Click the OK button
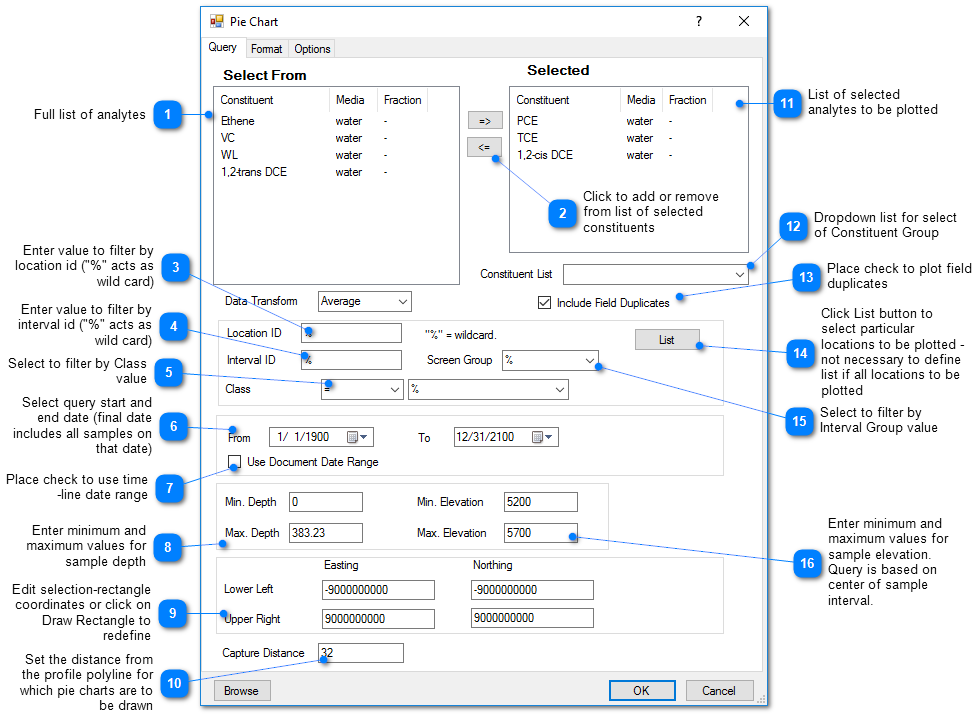 pyautogui.click(x=641, y=690)
